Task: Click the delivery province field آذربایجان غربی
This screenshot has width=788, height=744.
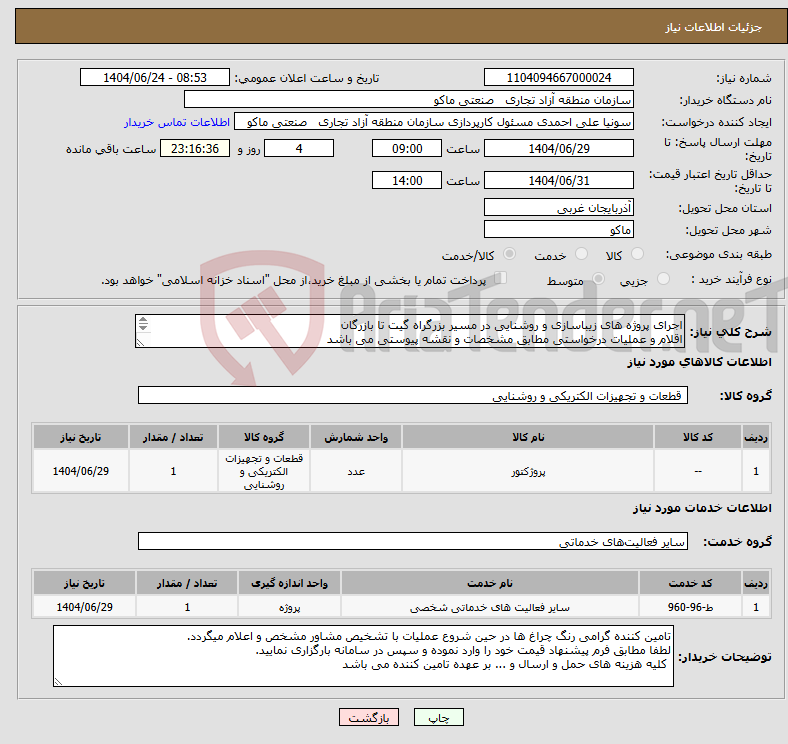Action: click(x=558, y=207)
